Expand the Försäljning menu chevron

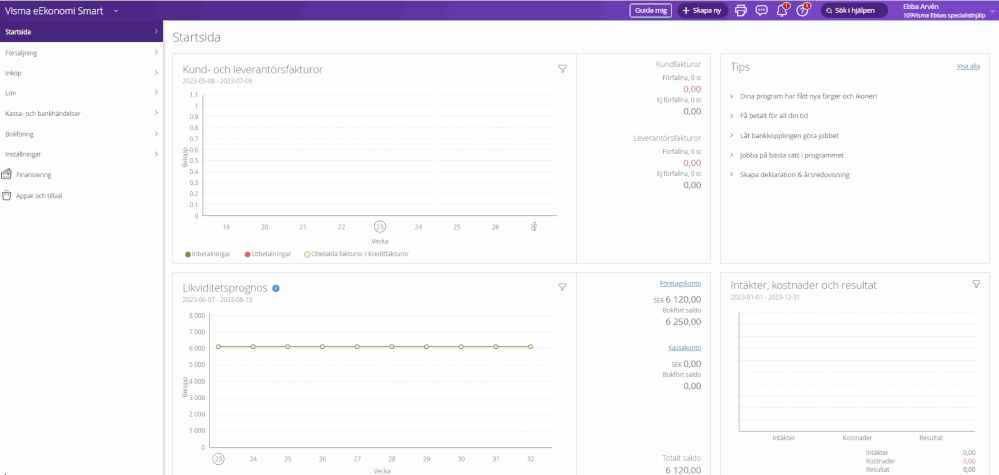156,53
